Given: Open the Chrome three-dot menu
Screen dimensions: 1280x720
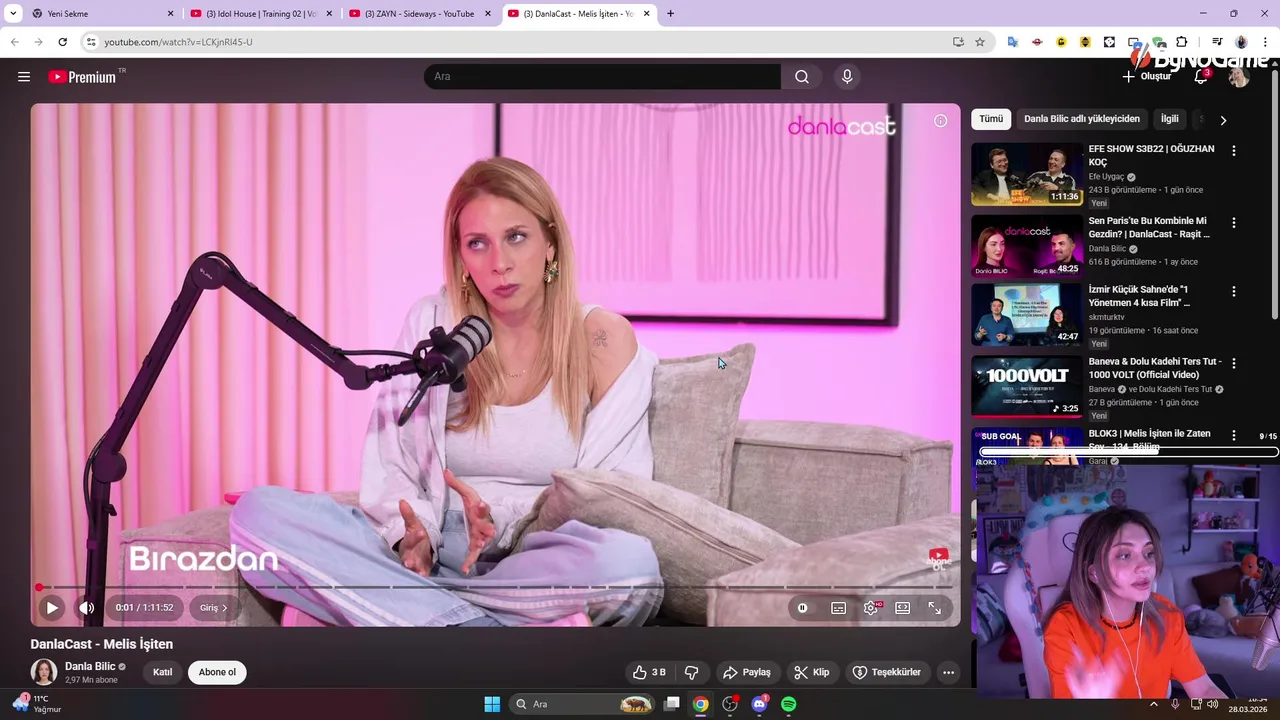Looking at the screenshot, I should (1265, 42).
